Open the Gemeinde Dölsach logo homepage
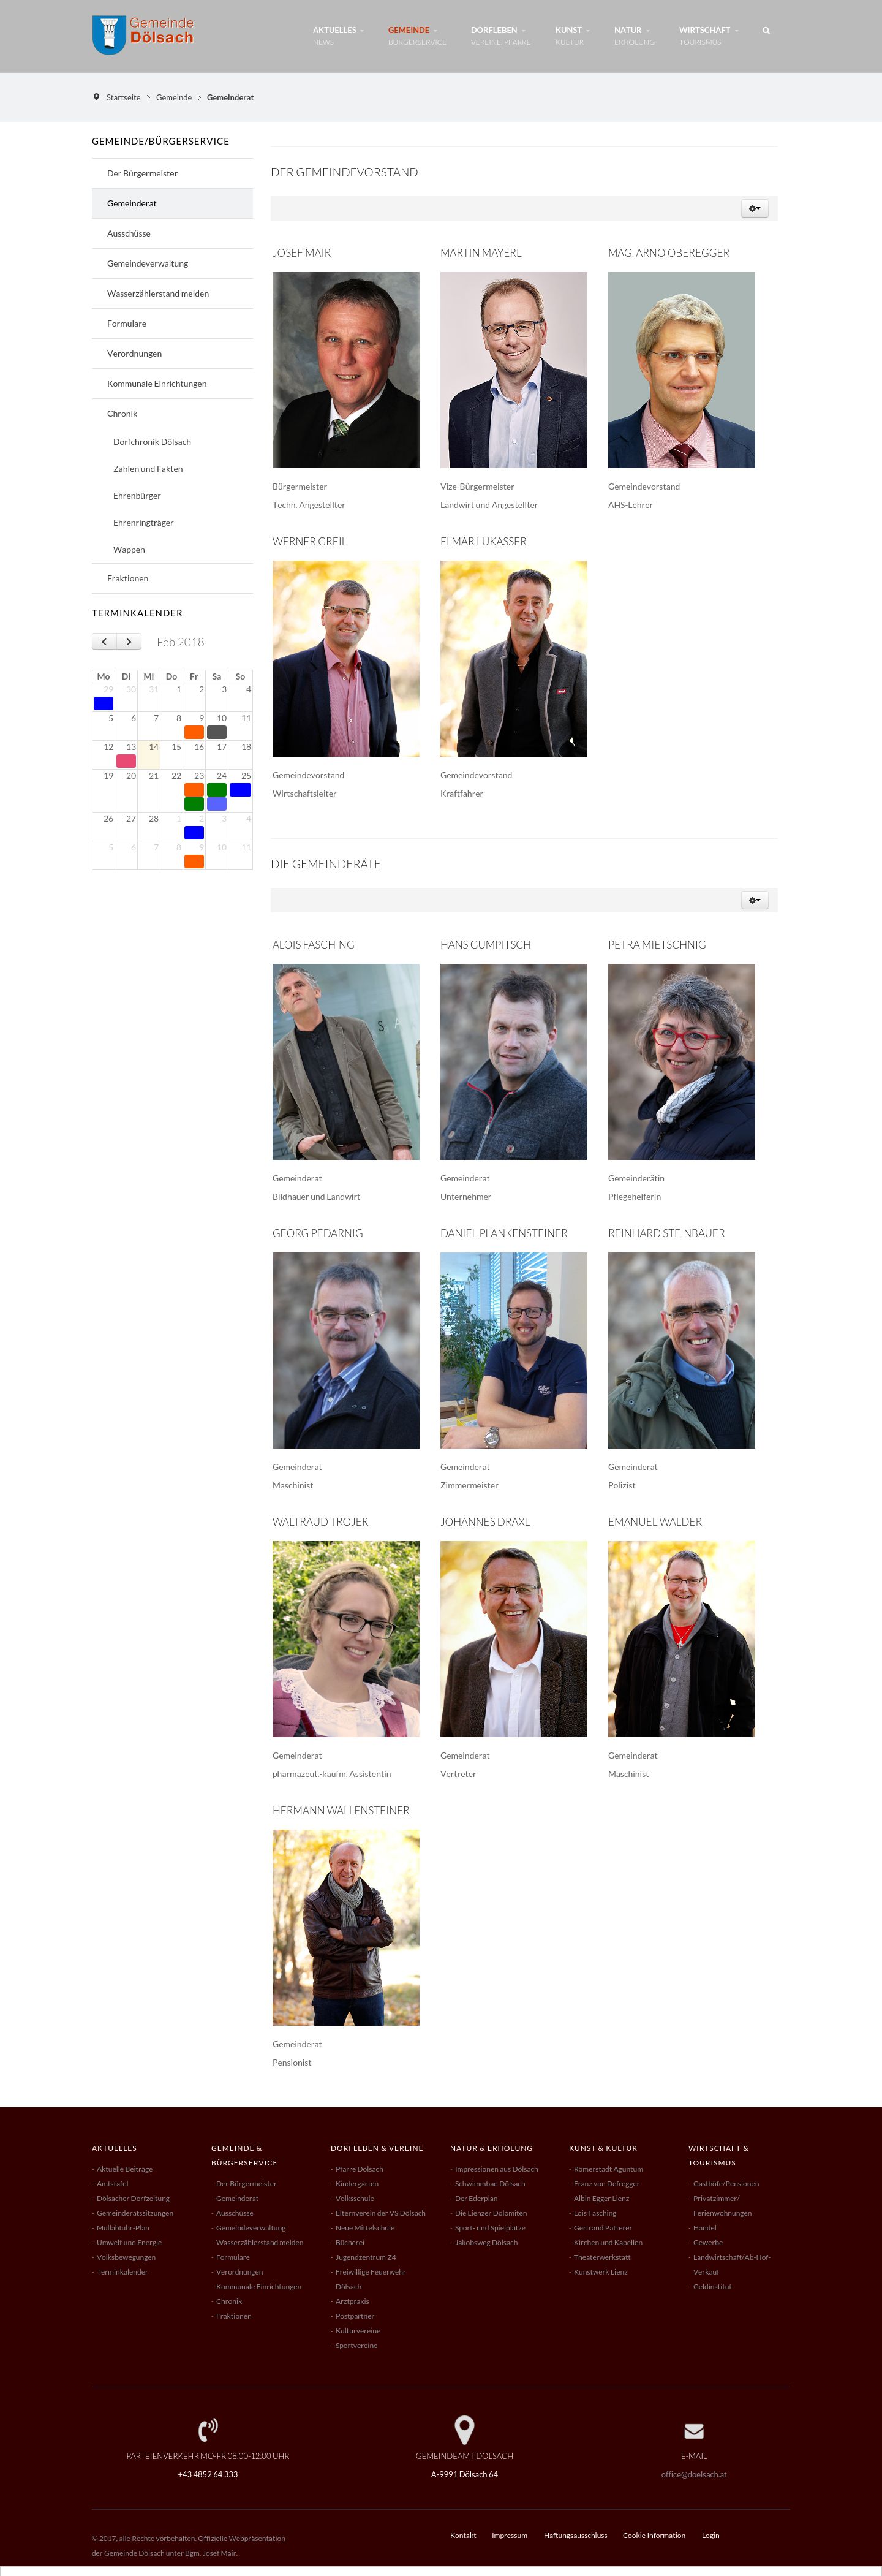Viewport: 882px width, 2576px height. click(143, 35)
